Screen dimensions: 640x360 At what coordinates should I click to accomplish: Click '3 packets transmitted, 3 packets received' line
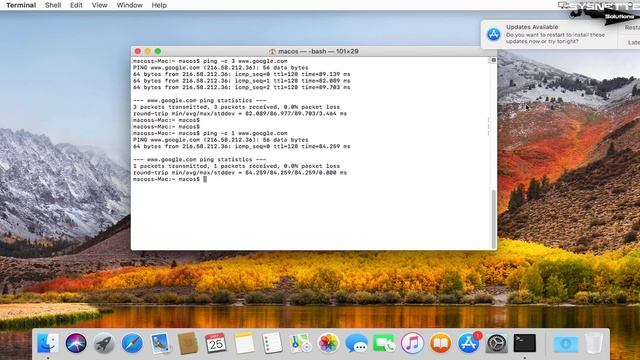[x=236, y=107]
